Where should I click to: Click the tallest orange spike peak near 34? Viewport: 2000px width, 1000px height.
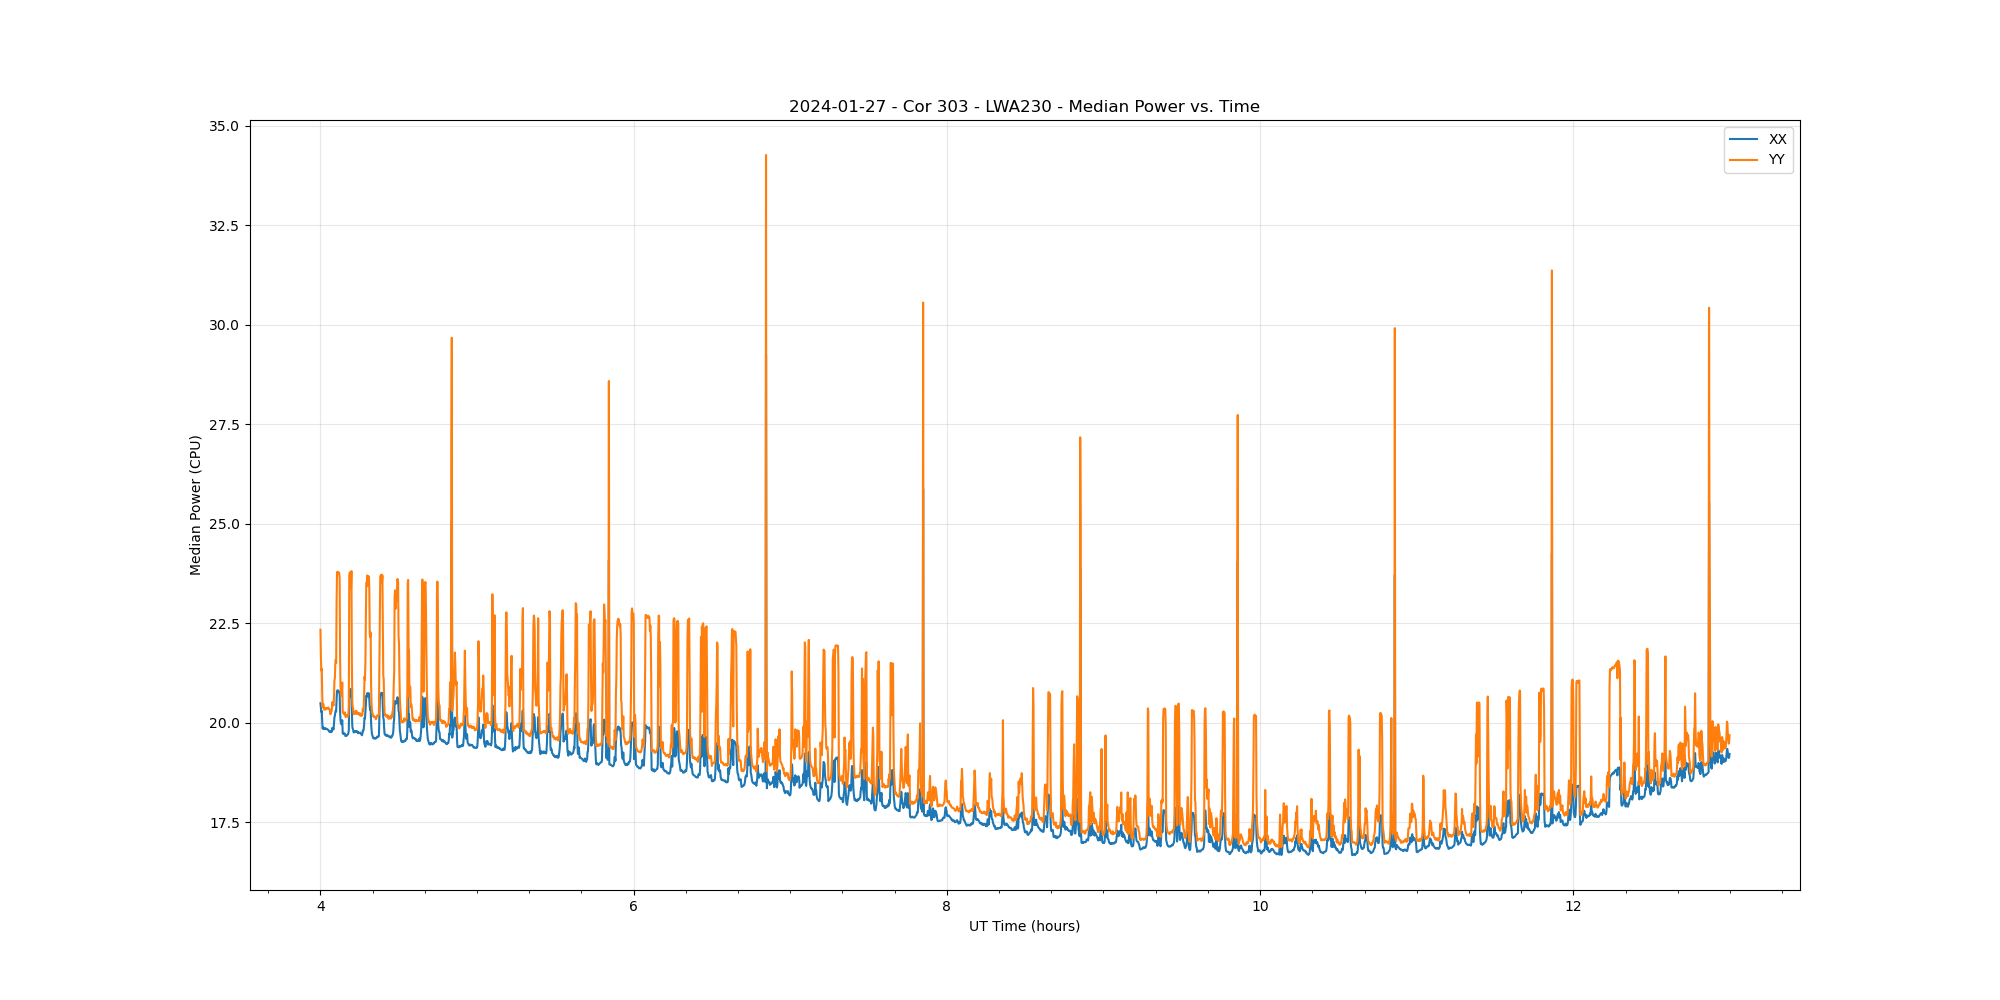[x=766, y=157]
